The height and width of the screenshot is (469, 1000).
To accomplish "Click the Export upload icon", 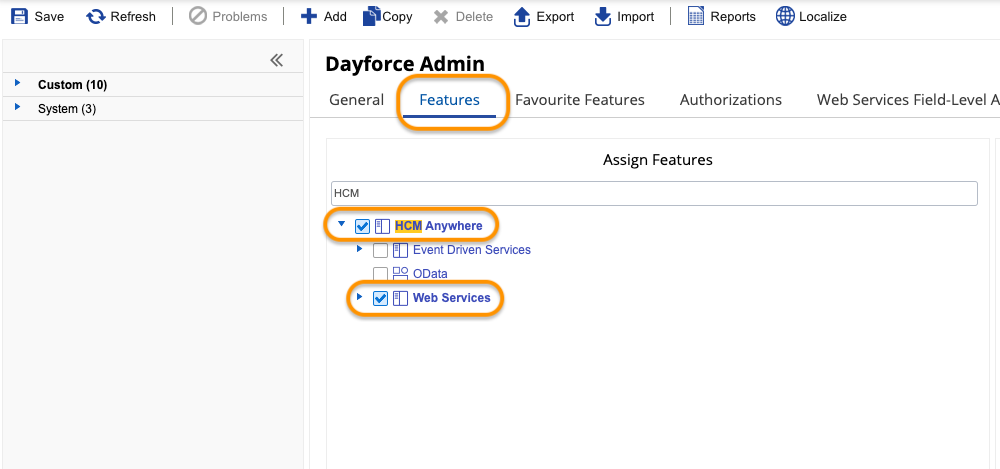I will (x=522, y=17).
